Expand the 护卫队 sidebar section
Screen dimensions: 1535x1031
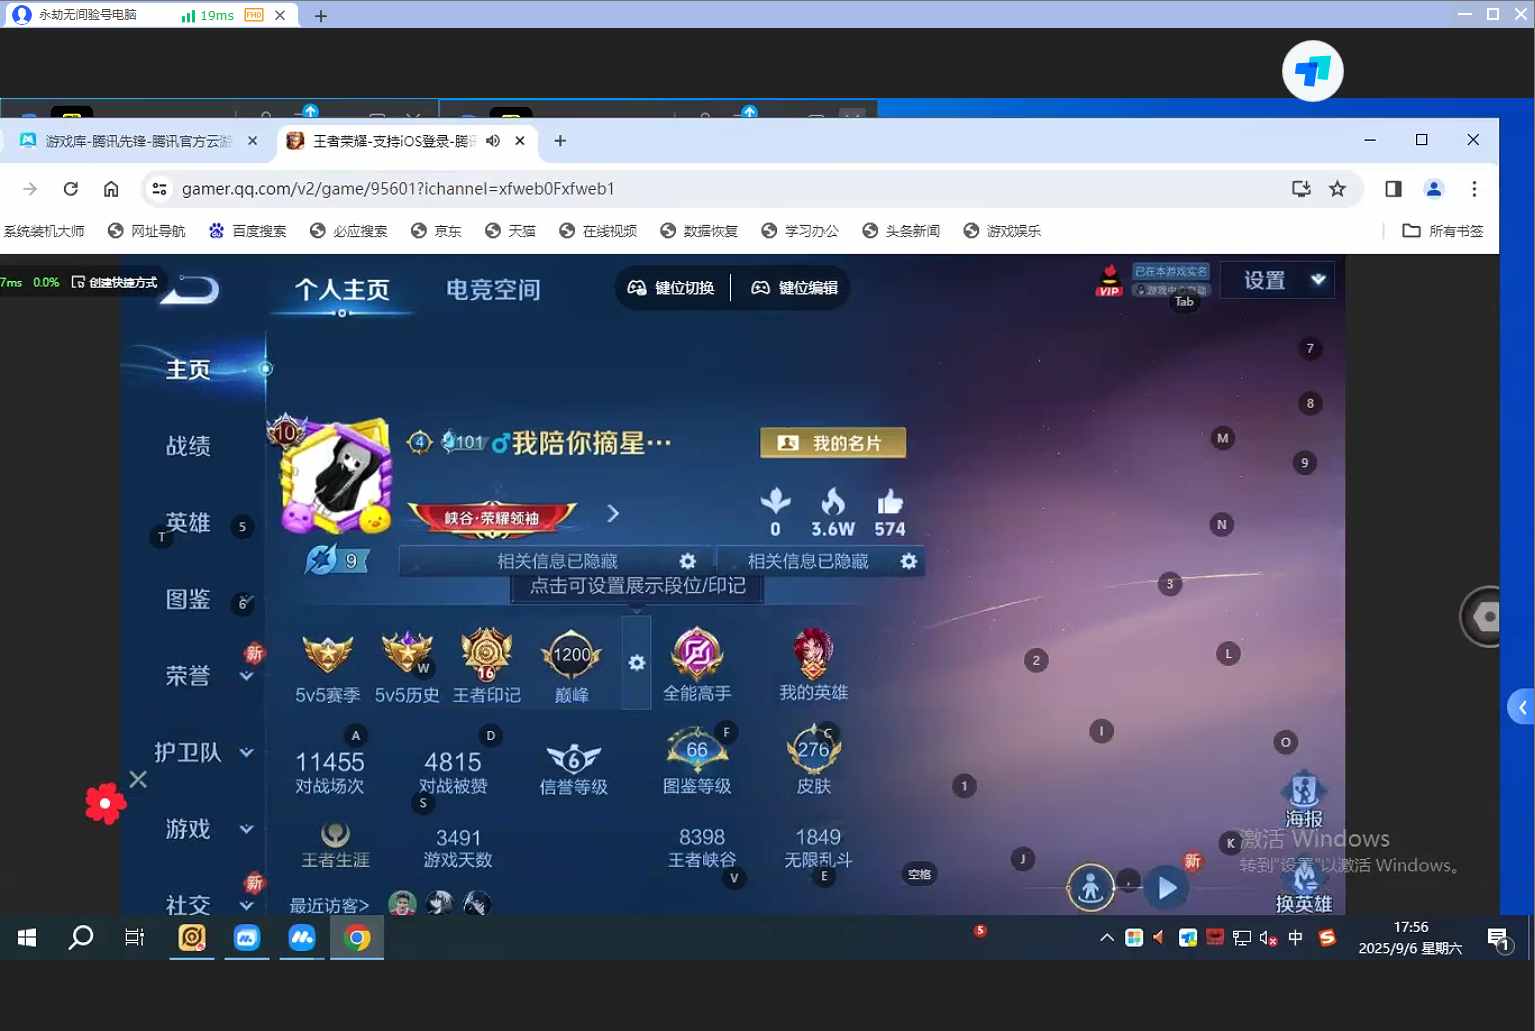coord(247,753)
